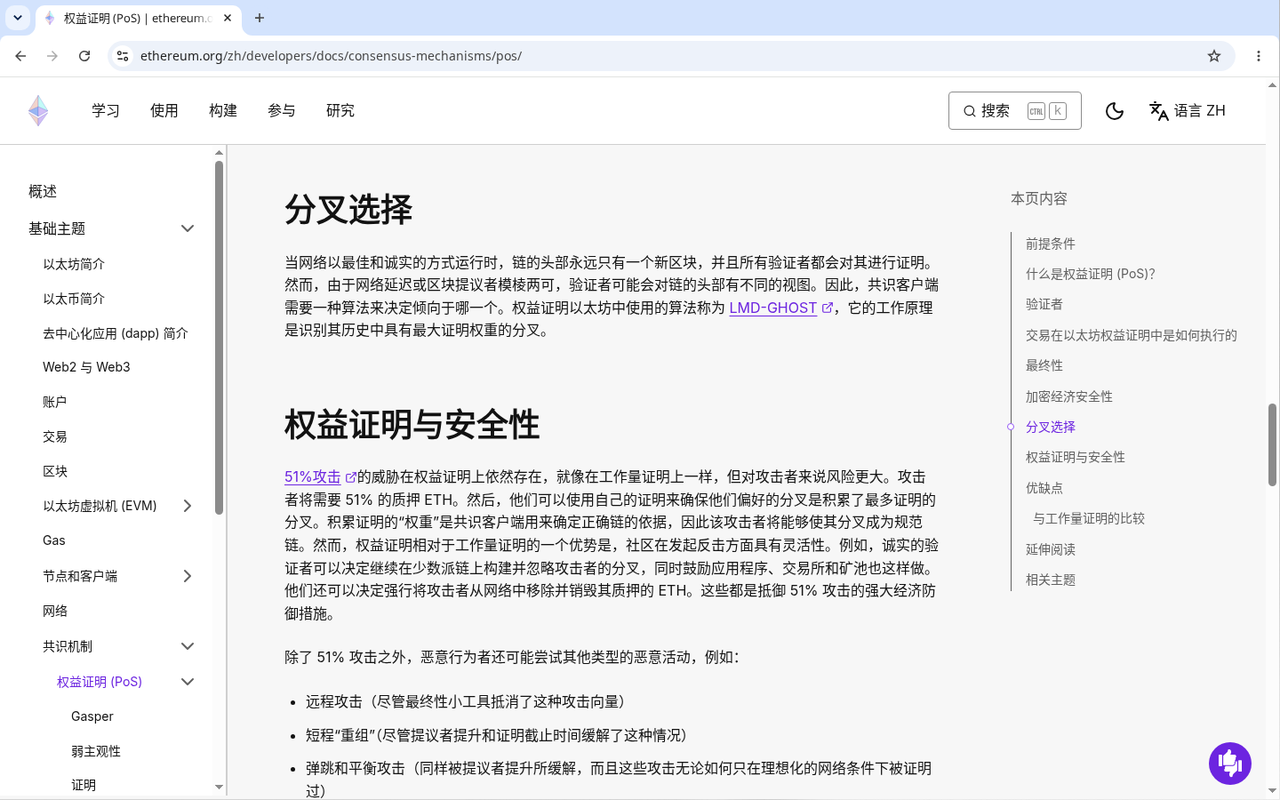
Task: Select 以太坊简介 in the sidebar
Action: 74,264
